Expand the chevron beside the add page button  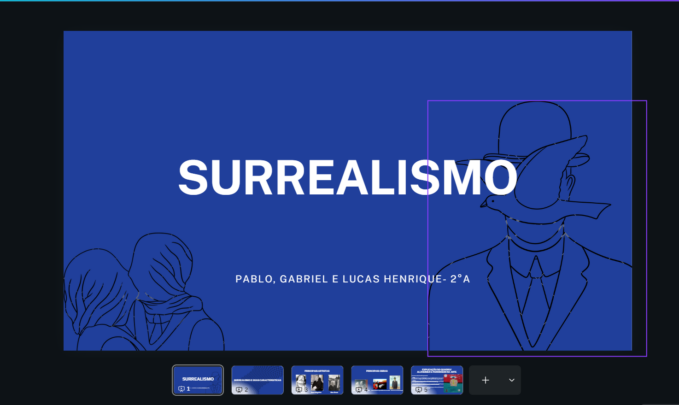(511, 380)
